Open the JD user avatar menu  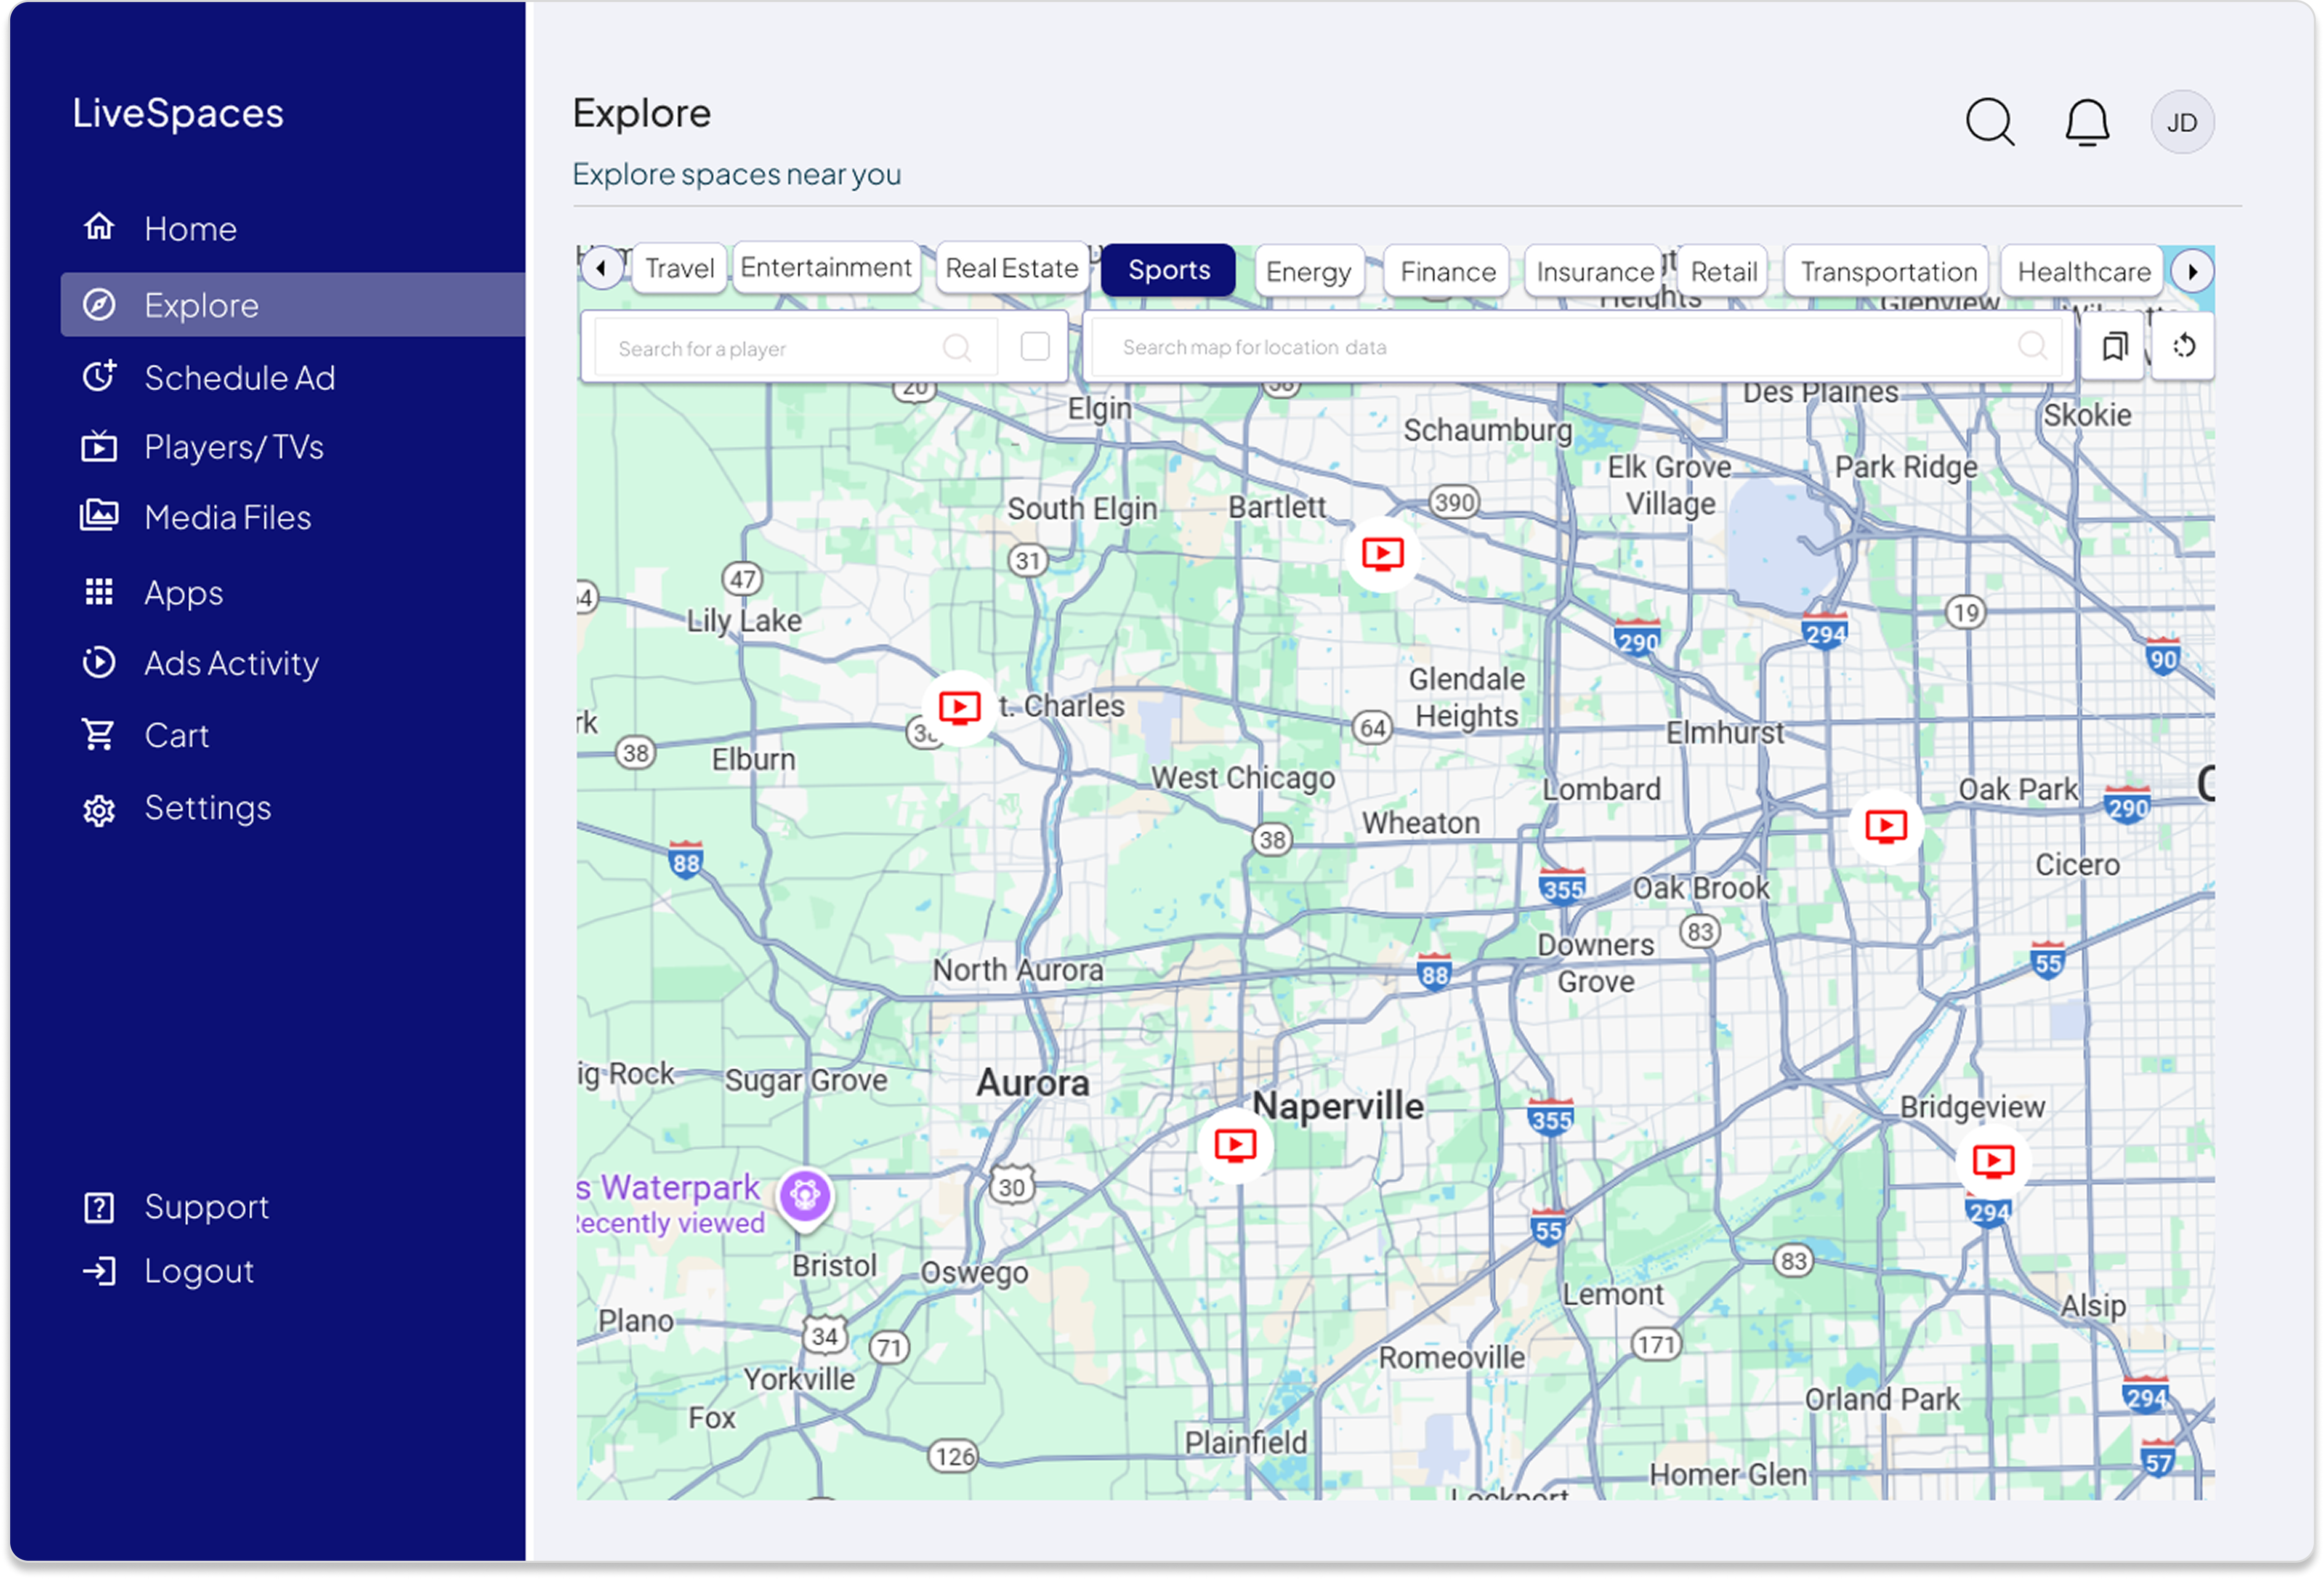pyautogui.click(x=2182, y=122)
